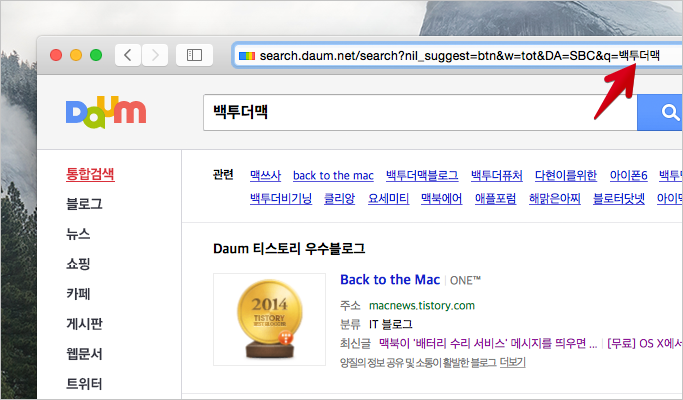
Task: Open related search 백투더맥블로그
Action: click(422, 175)
